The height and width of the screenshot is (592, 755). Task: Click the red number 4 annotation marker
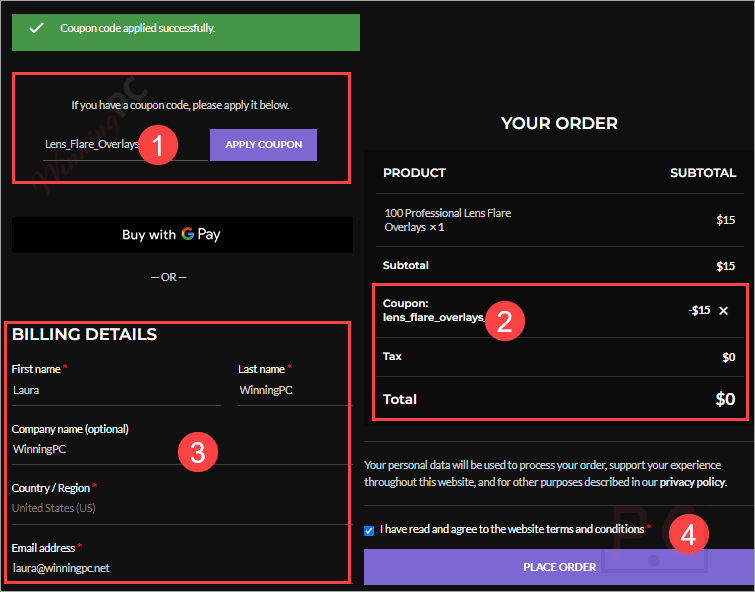tap(688, 534)
